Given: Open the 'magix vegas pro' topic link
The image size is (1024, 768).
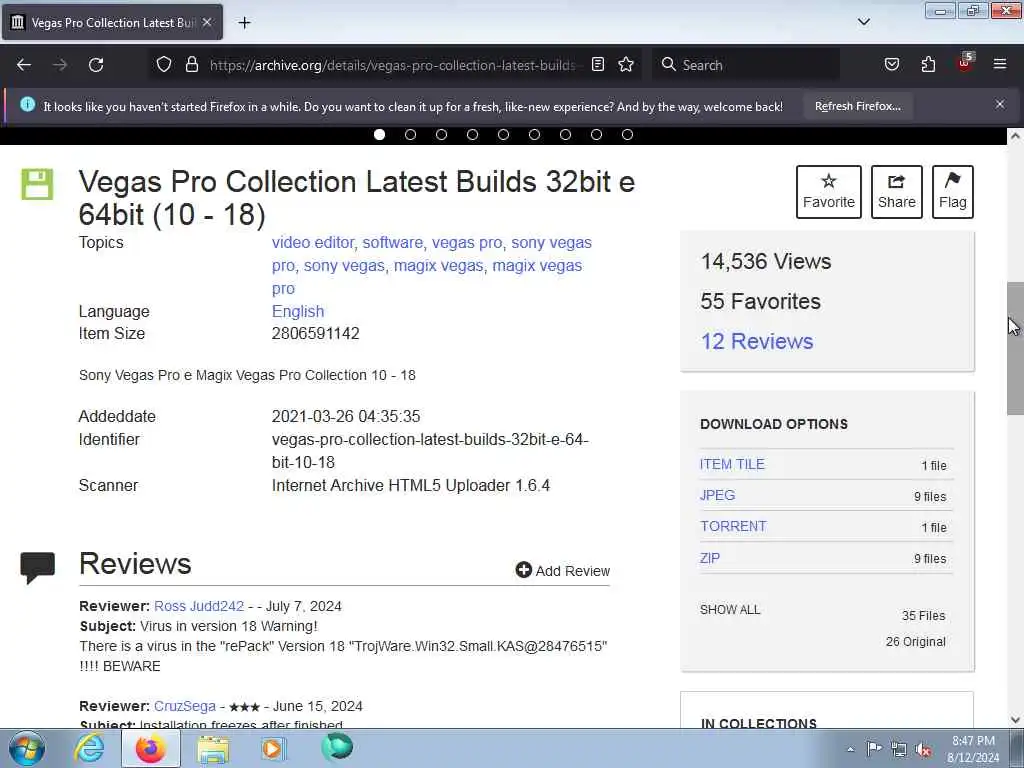Looking at the screenshot, I should (537, 266).
